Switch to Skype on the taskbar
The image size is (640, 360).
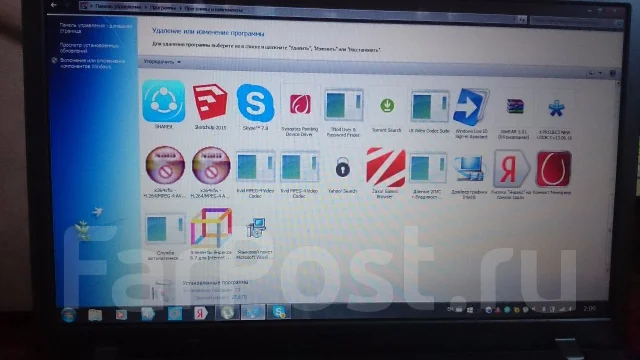coord(279,312)
